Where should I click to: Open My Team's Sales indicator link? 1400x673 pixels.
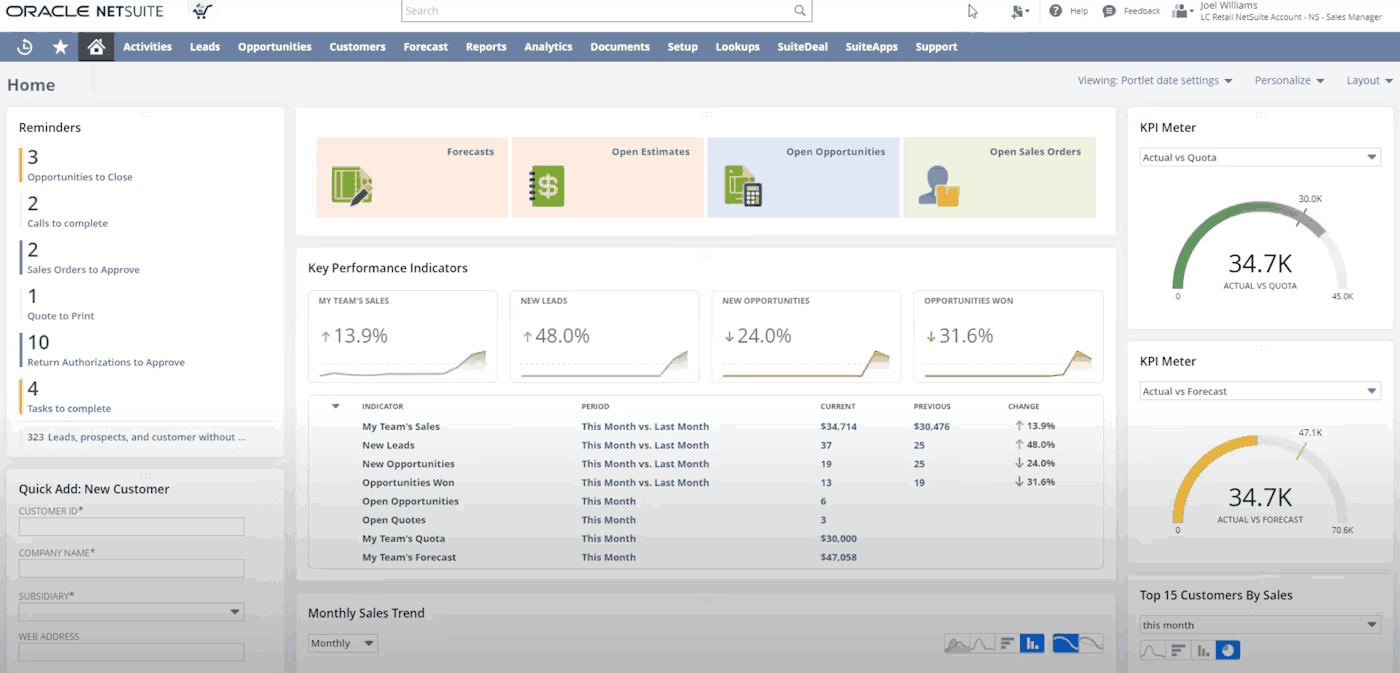[x=400, y=427]
